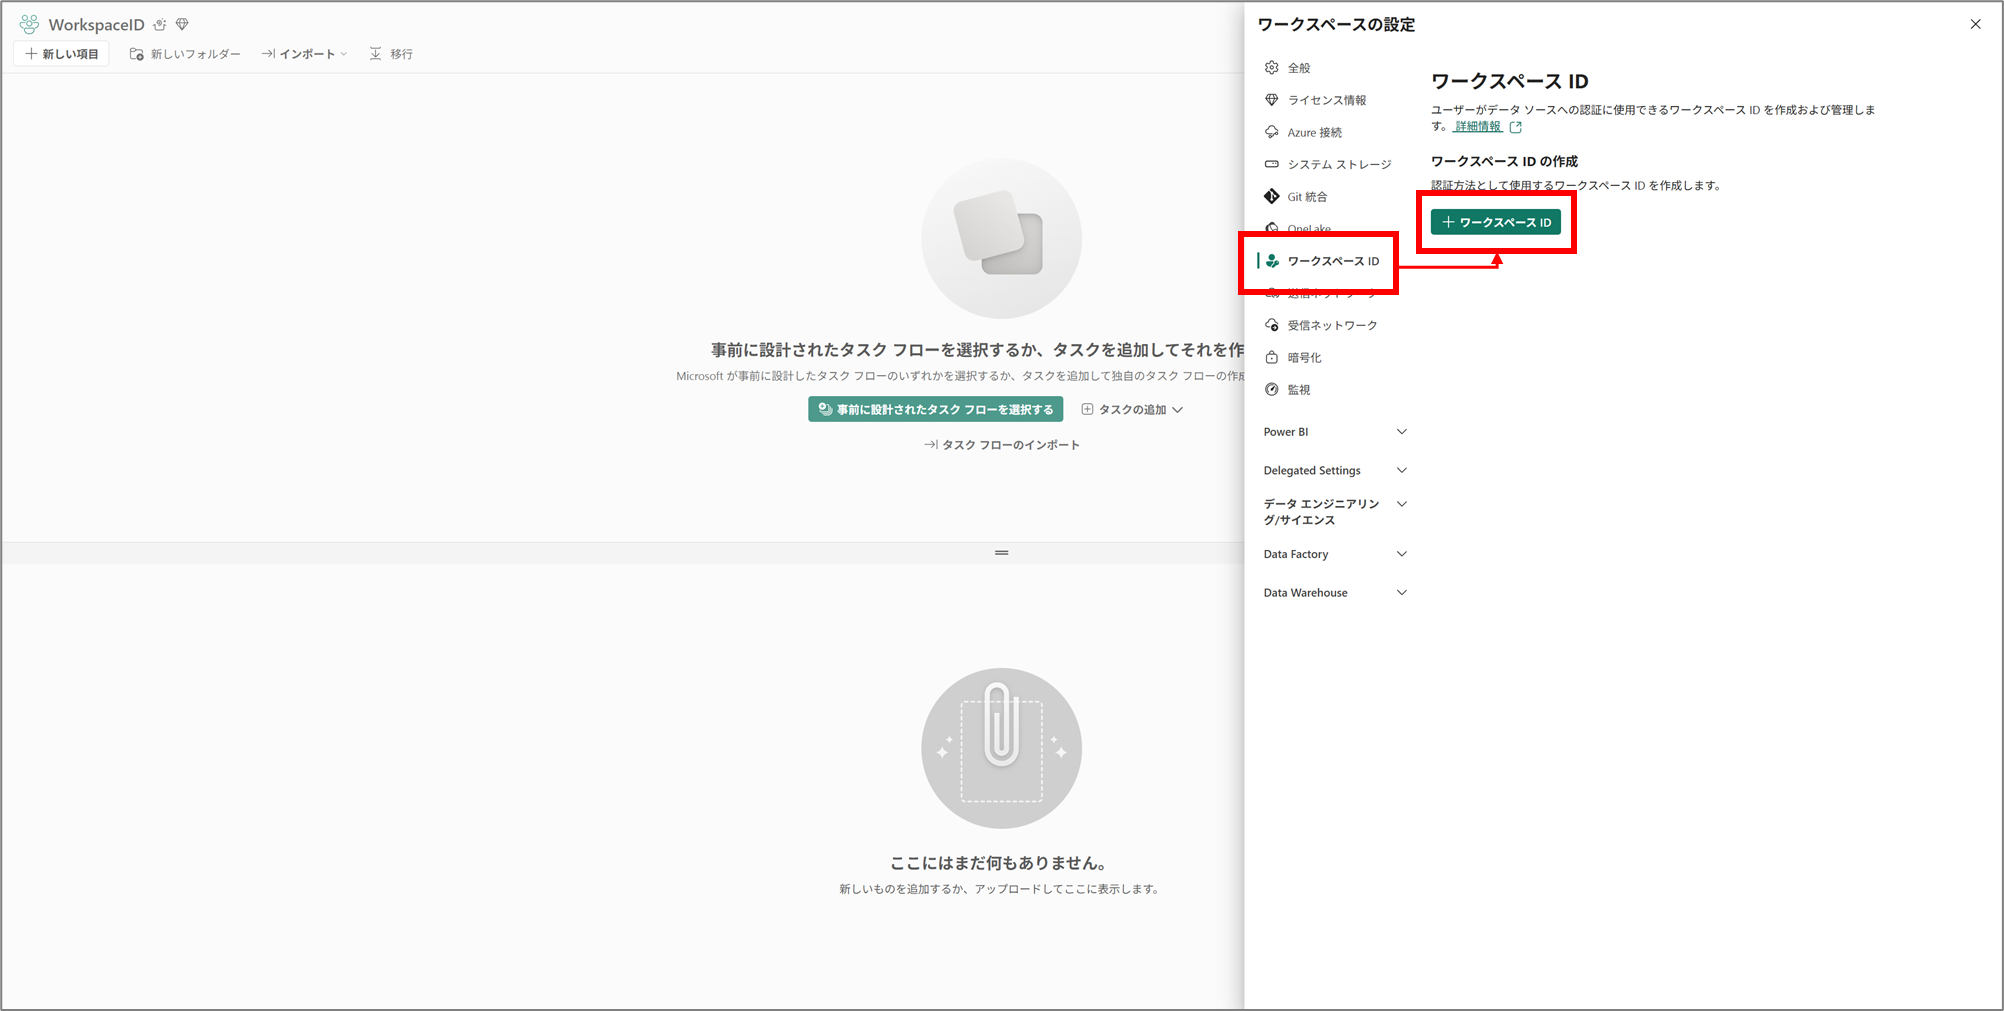
Task: Open the タスクの追加 dropdown
Action: pyautogui.click(x=1132, y=410)
